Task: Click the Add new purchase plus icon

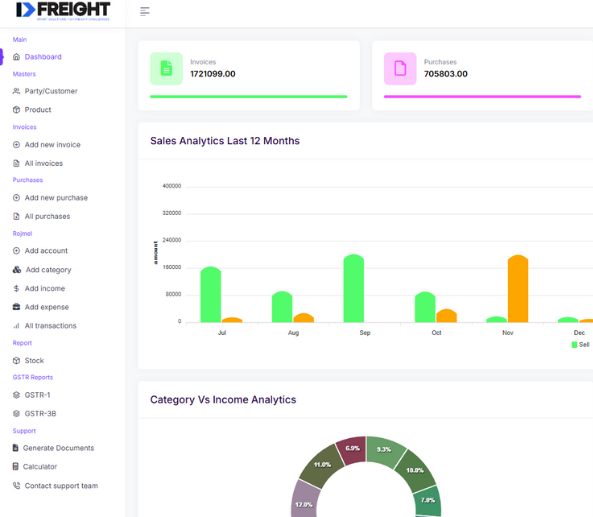Action: (16, 198)
